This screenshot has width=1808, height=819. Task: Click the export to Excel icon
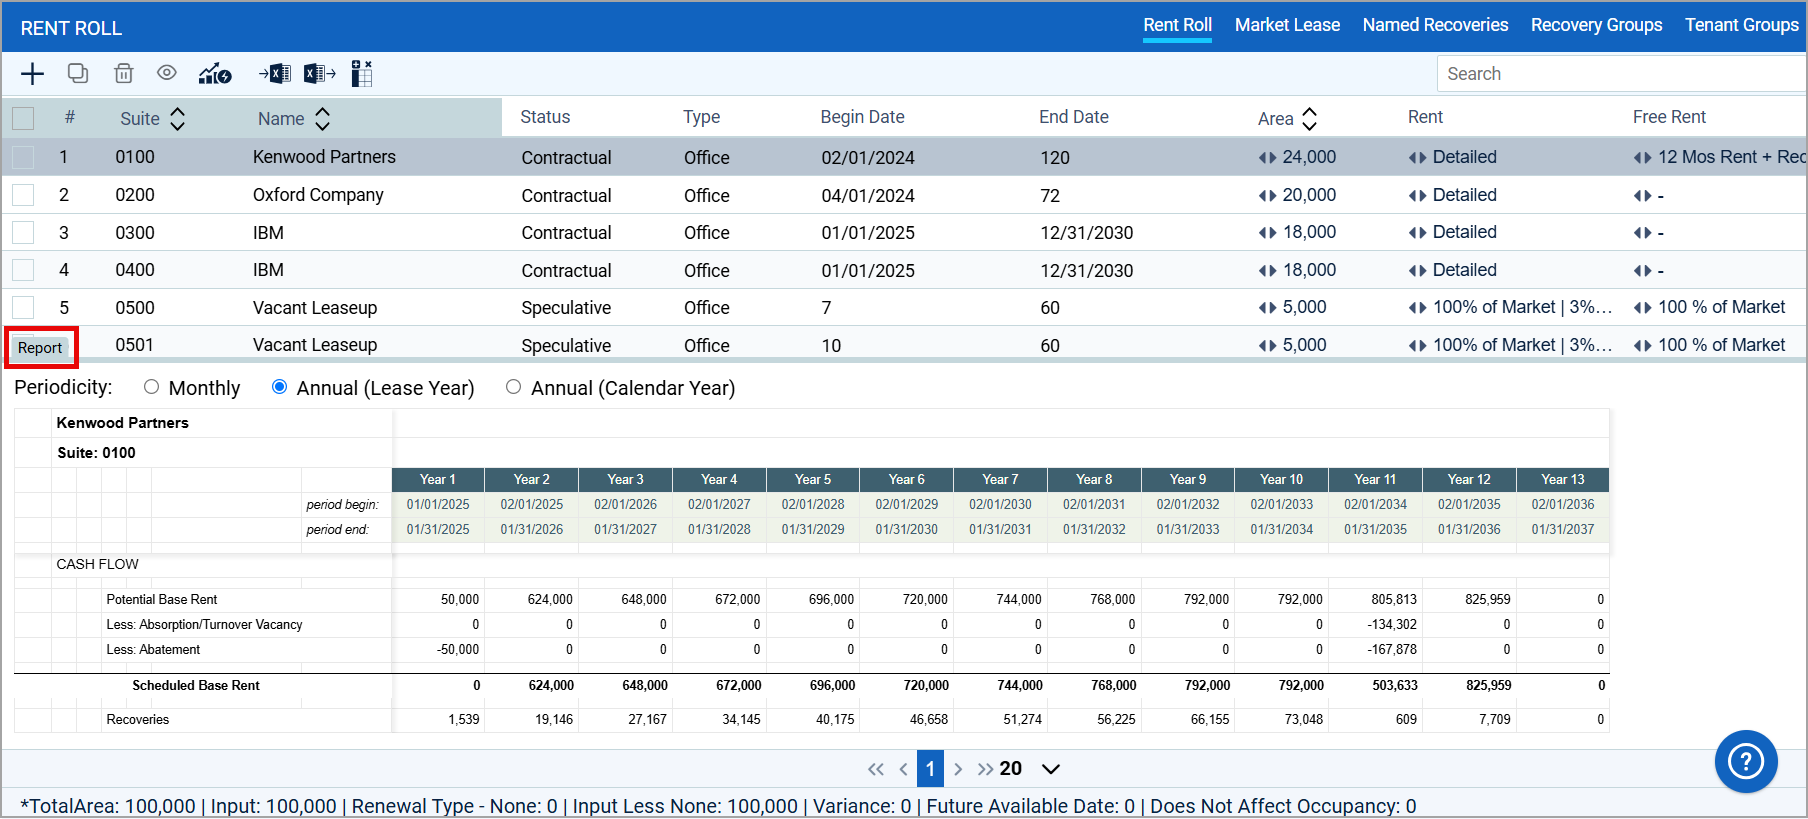320,73
